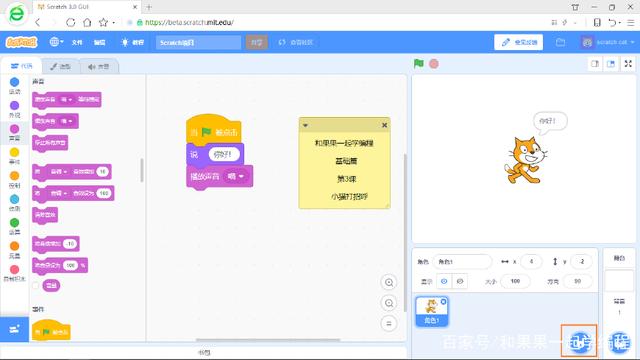The width and height of the screenshot is (640, 360).
Task: Click the Scratch logo in the menu bar
Action: (21, 42)
